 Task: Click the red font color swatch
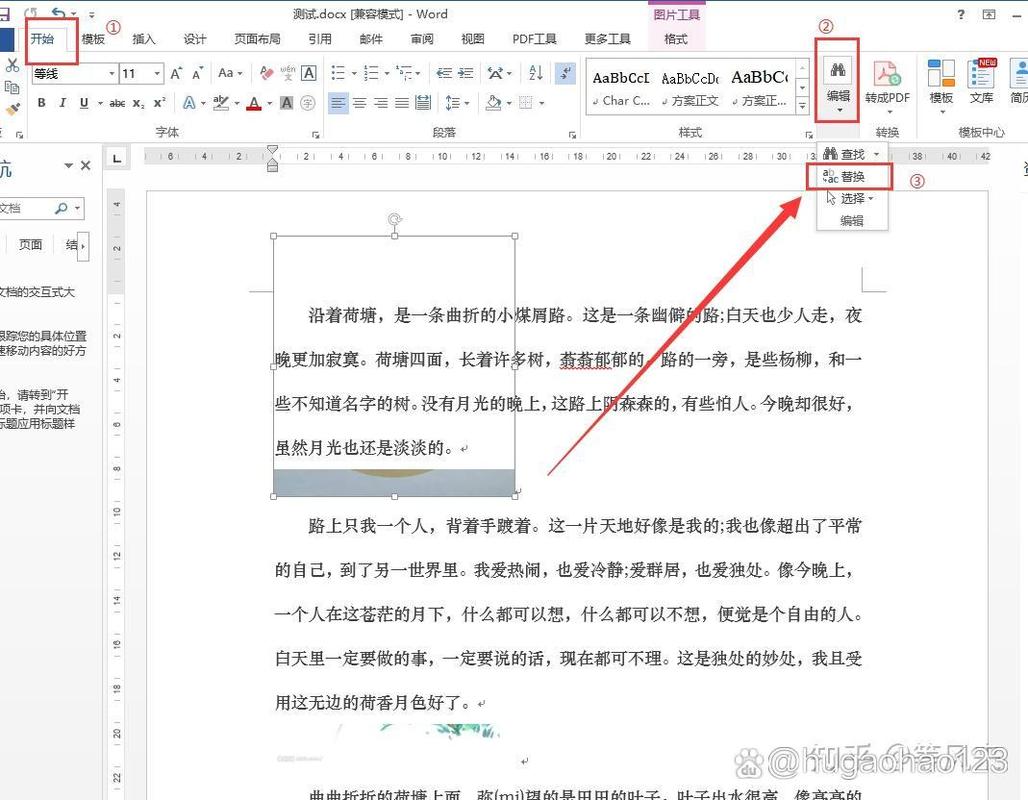tap(254, 103)
